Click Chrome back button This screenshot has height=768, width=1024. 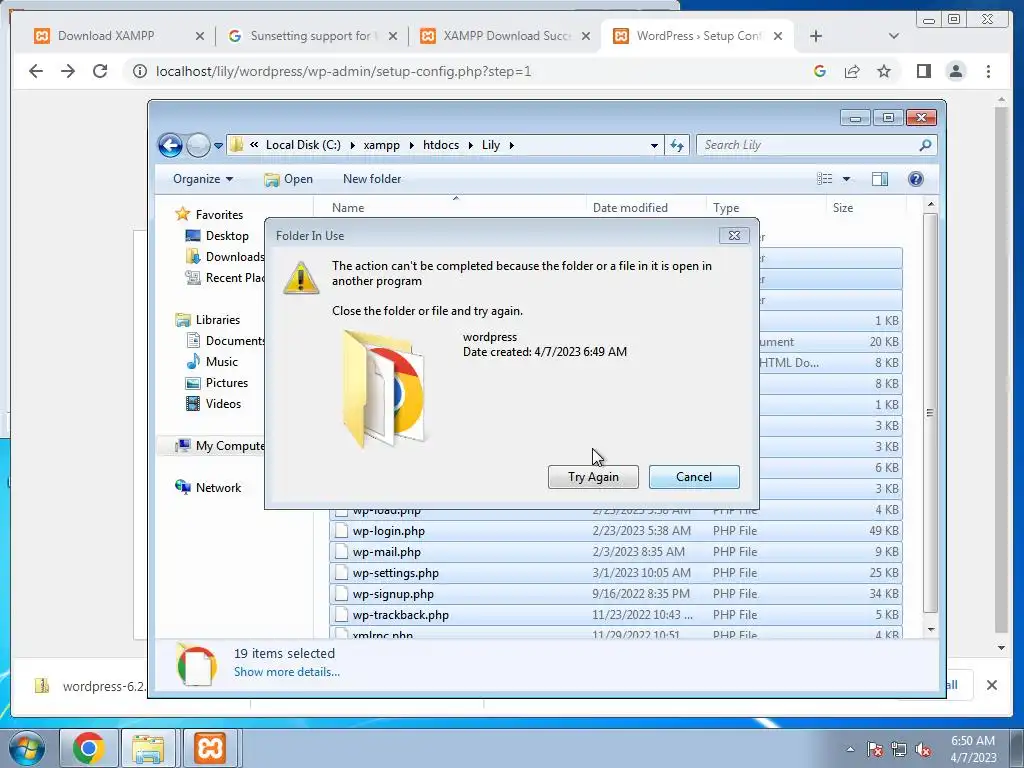click(36, 71)
